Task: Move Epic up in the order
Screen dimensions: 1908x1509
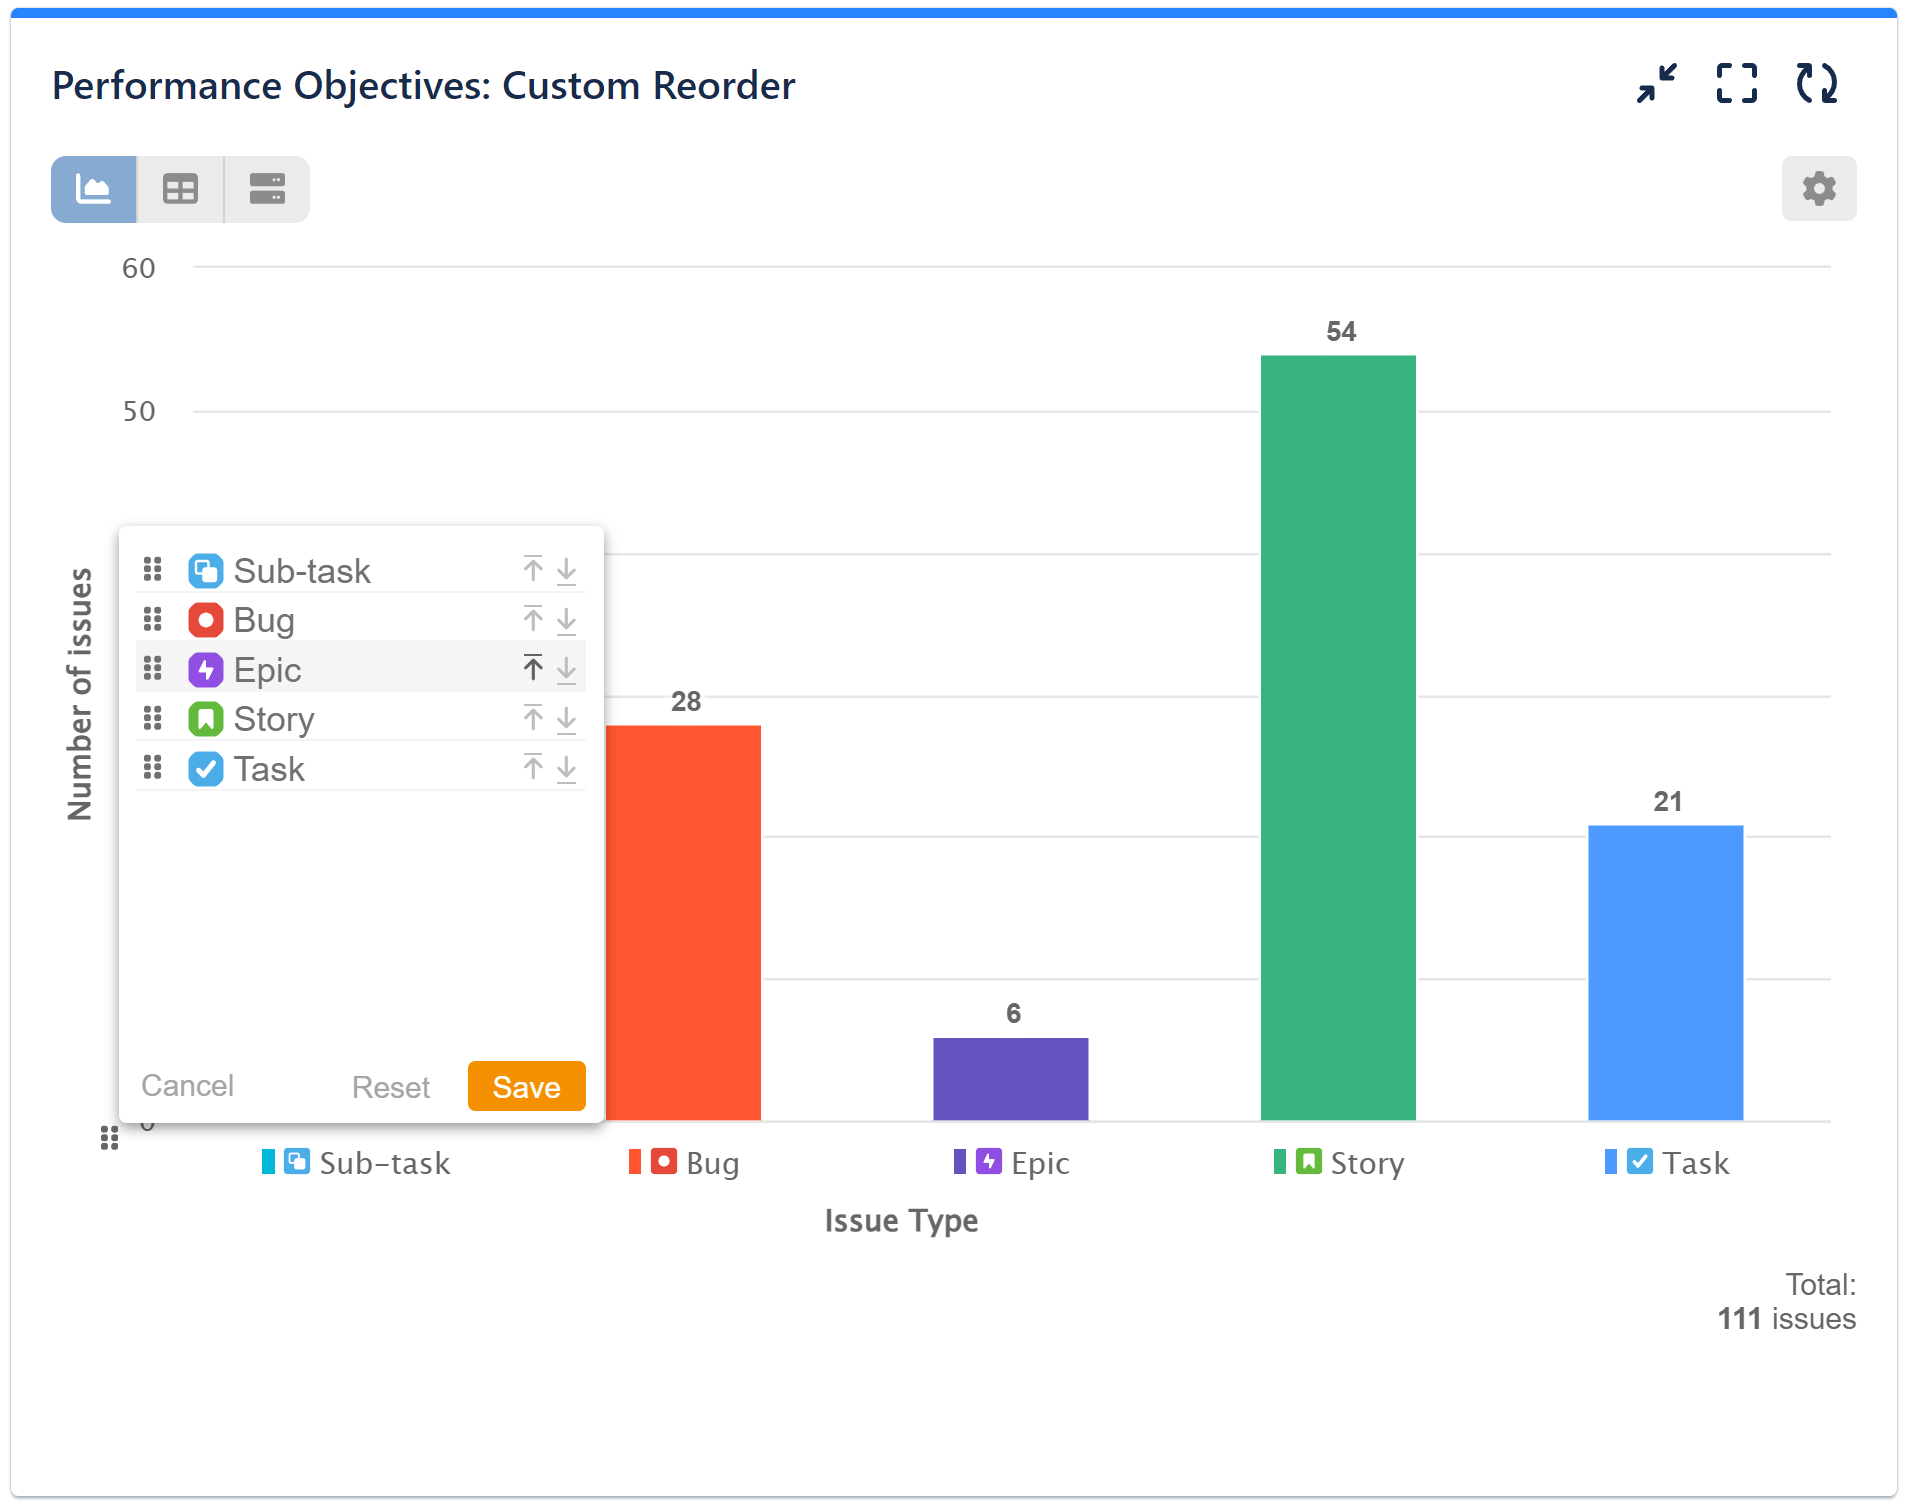Action: click(533, 667)
